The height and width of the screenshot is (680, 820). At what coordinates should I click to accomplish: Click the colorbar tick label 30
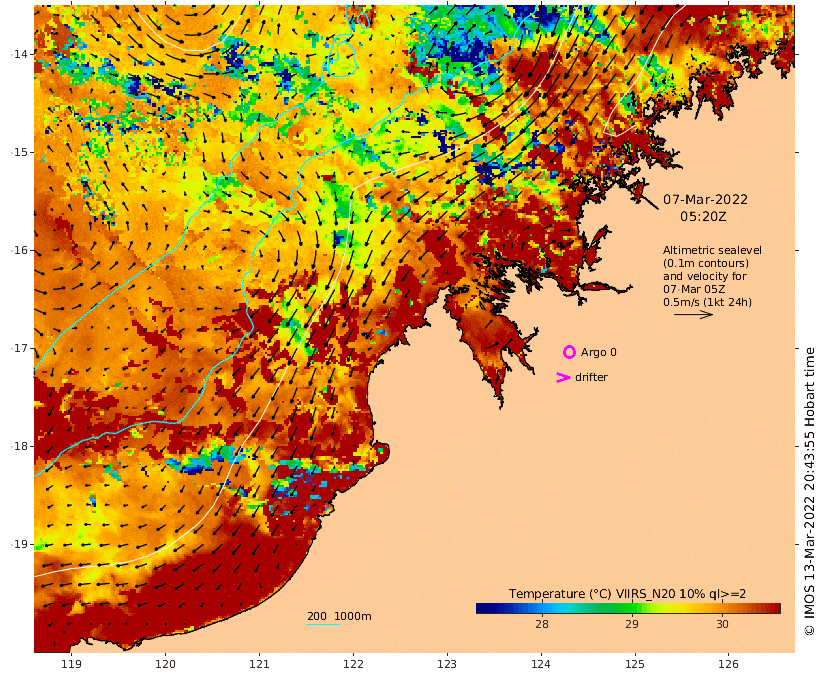coord(722,624)
